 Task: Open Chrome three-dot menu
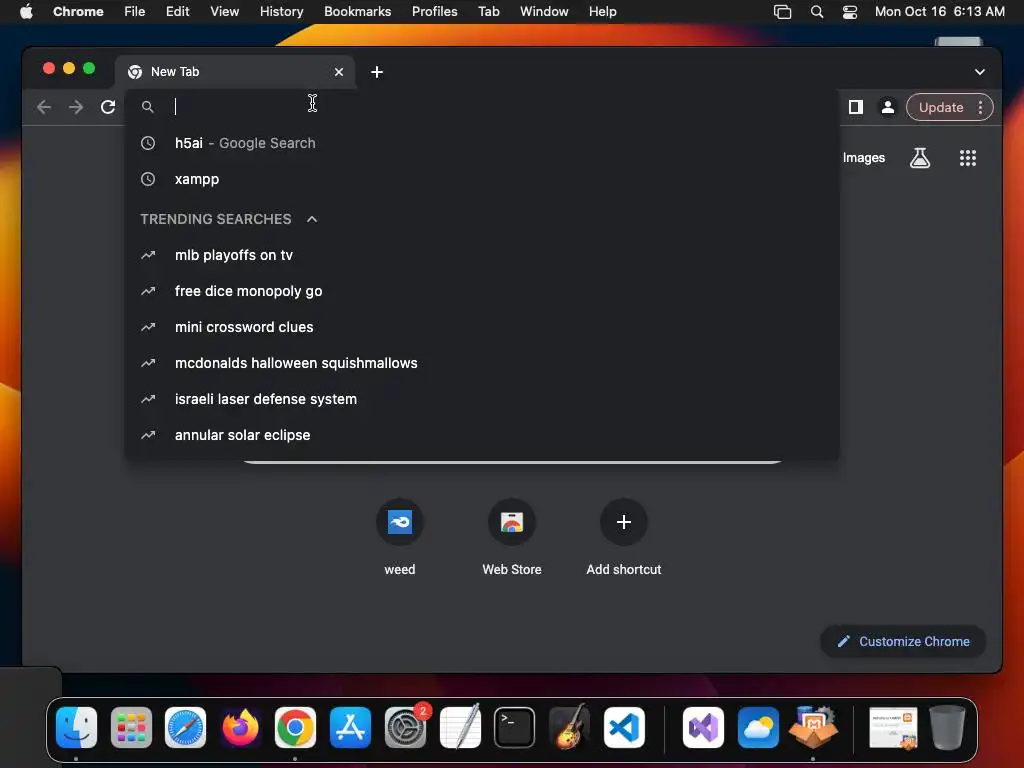click(980, 107)
